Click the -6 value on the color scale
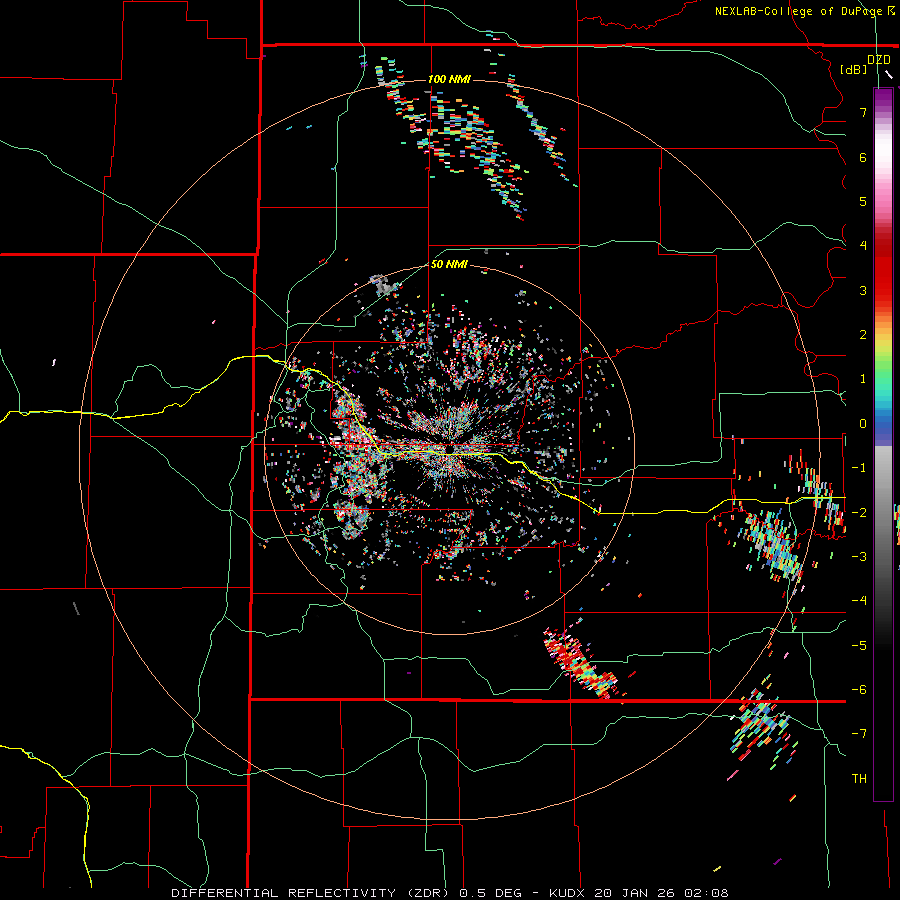The height and width of the screenshot is (900, 900). [x=859, y=690]
